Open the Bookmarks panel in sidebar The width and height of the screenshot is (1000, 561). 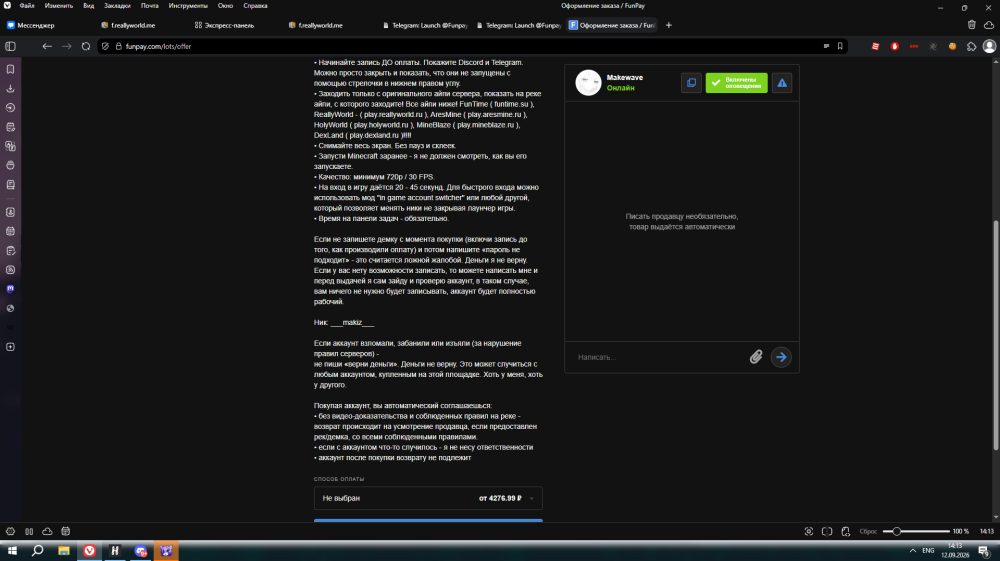tap(10, 69)
